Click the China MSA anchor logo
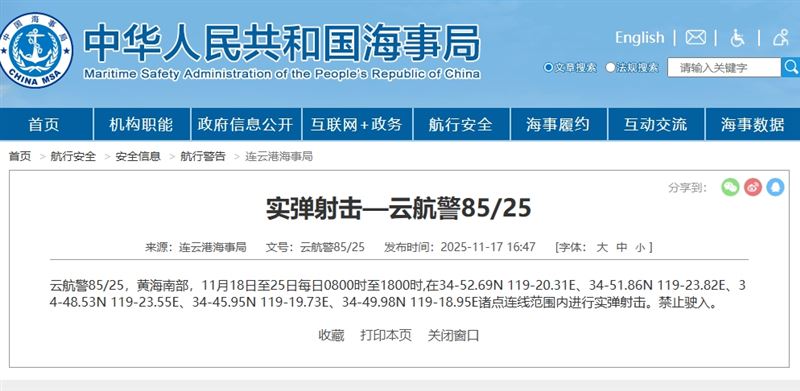Viewport: 800px width, 391px height. pos(35,50)
